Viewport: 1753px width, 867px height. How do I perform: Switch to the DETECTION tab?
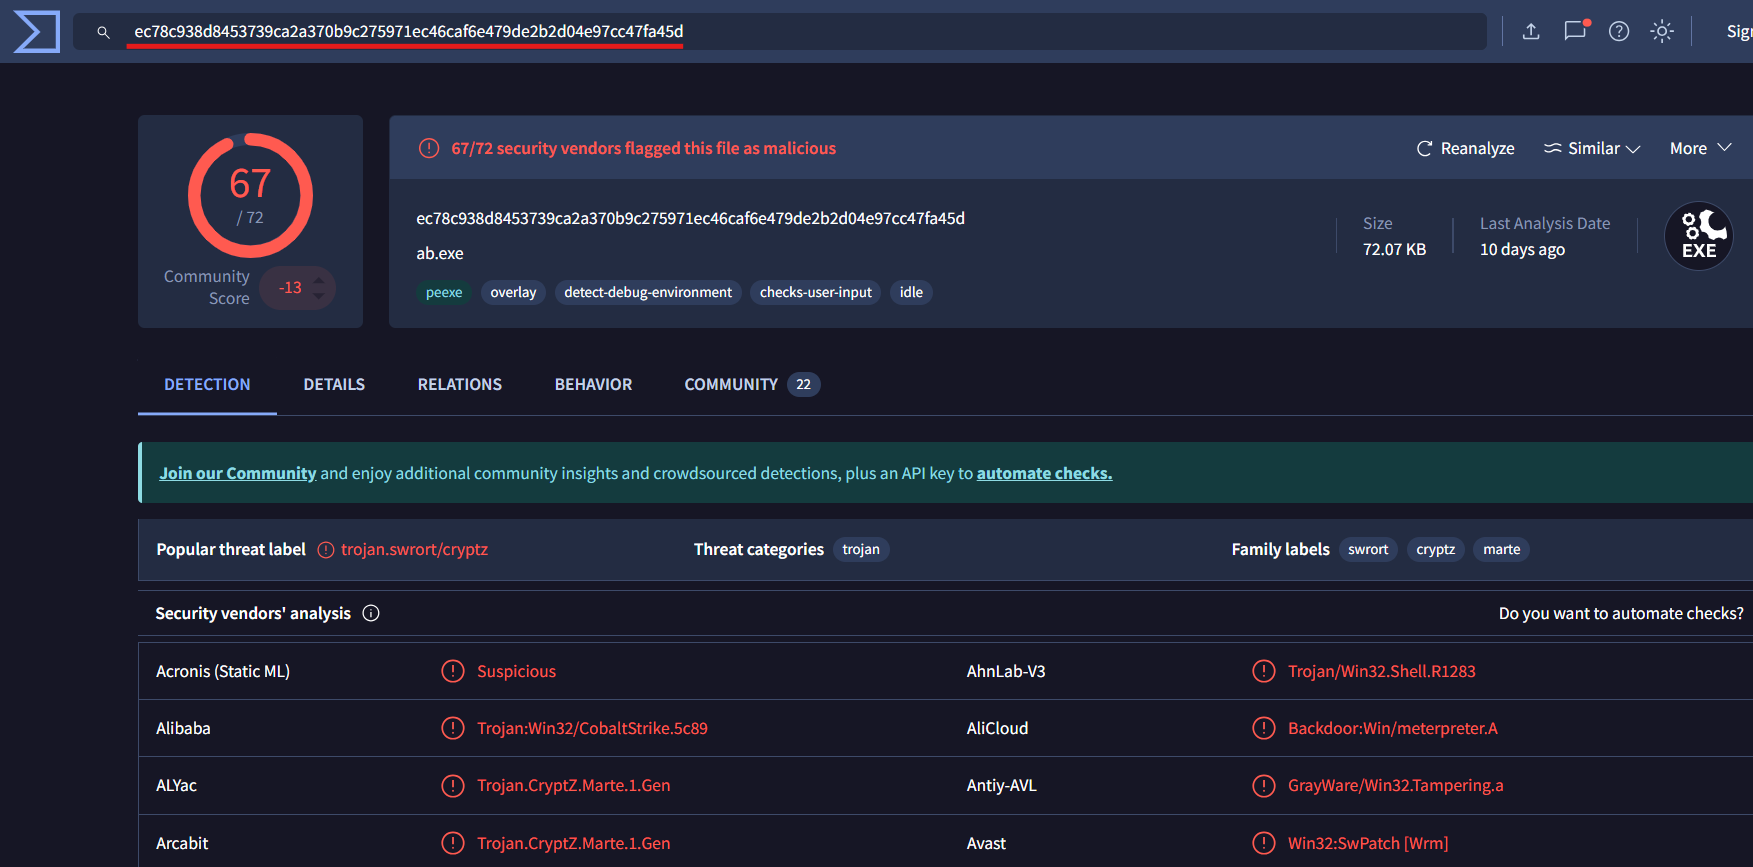click(207, 384)
